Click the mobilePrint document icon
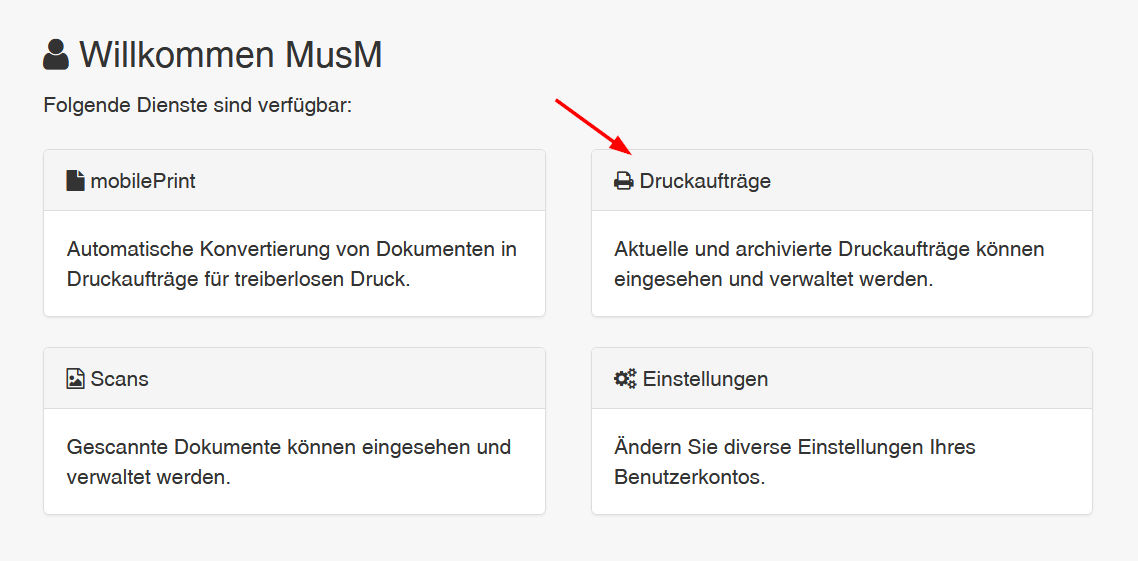Viewport: 1138px width, 561px height. [x=76, y=181]
